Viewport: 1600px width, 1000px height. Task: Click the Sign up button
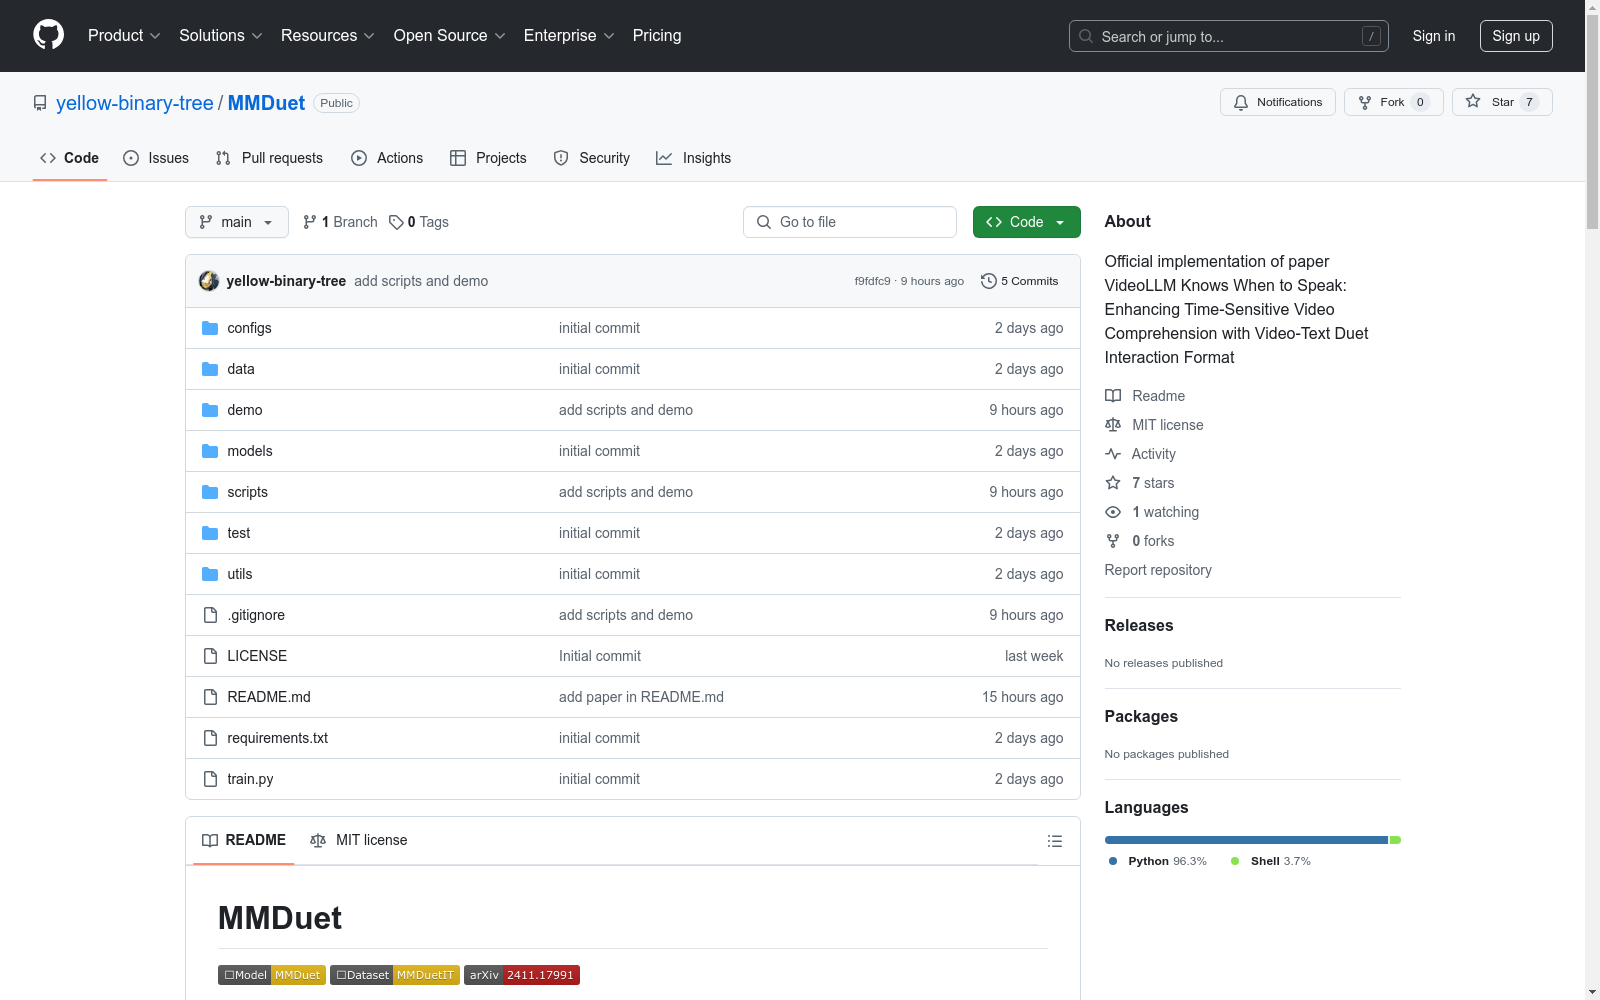[x=1516, y=36]
